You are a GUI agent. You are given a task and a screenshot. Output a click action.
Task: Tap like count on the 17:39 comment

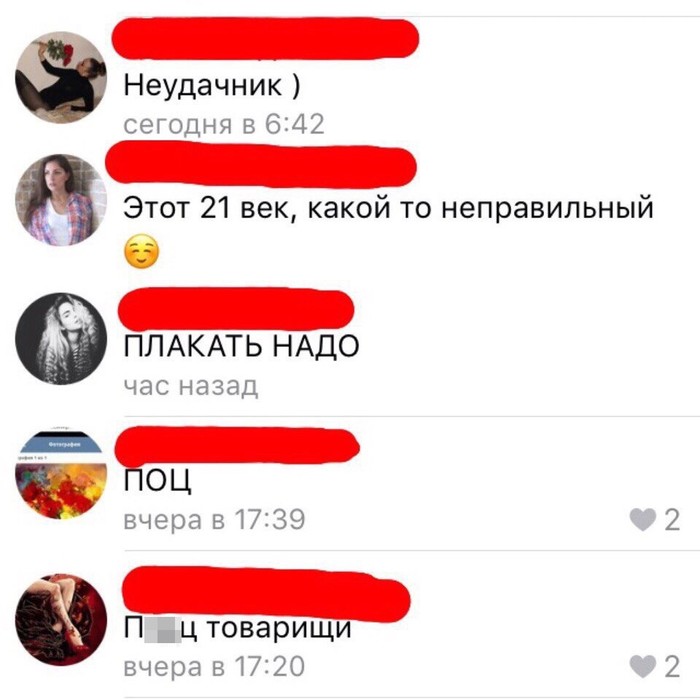point(672,520)
